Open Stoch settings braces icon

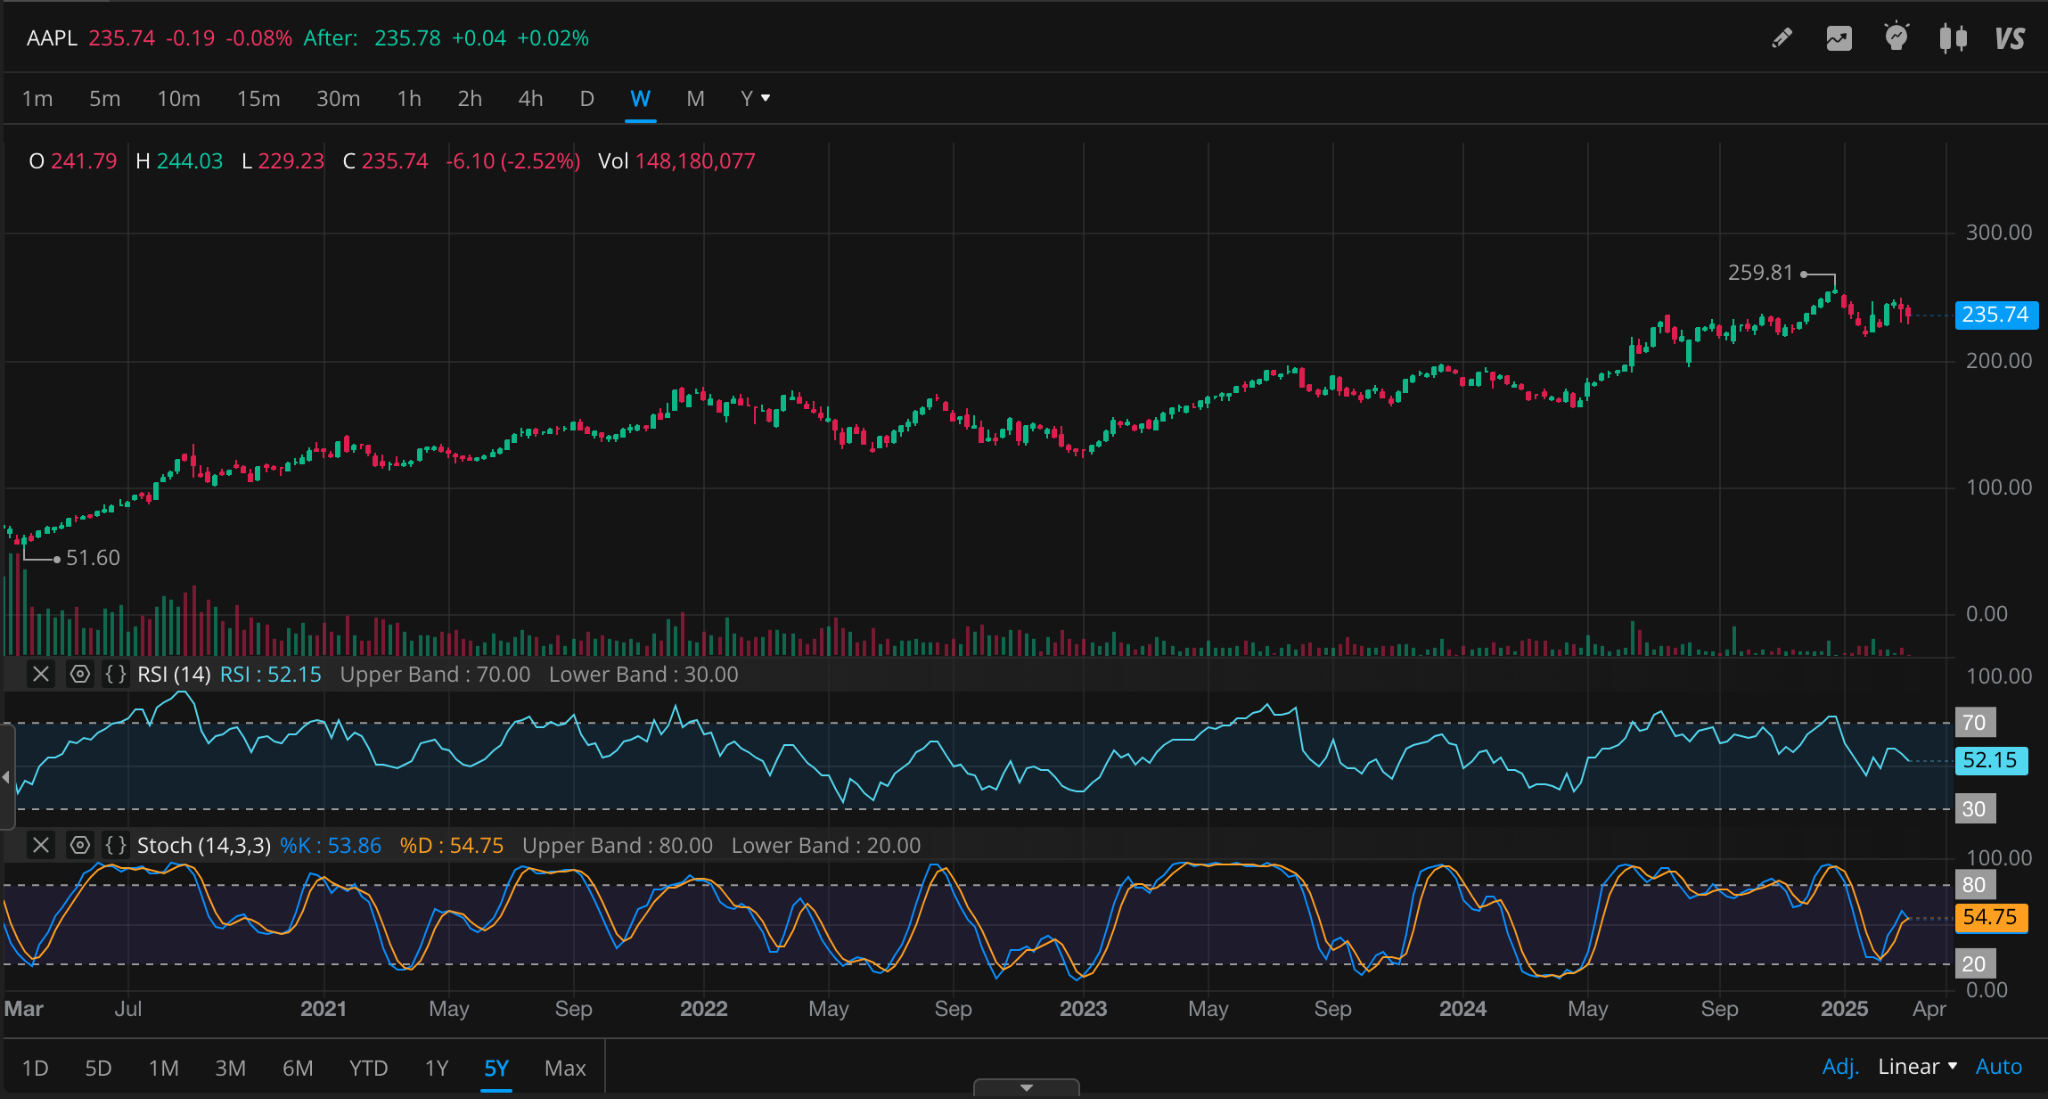pyautogui.click(x=116, y=846)
